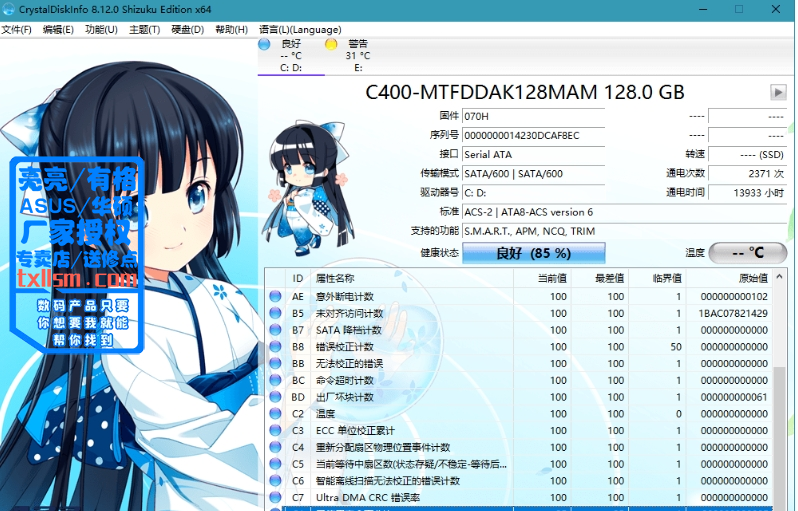Select the 未对齐访问计数 attribute name
This screenshot has width=798, height=511.
[350, 314]
